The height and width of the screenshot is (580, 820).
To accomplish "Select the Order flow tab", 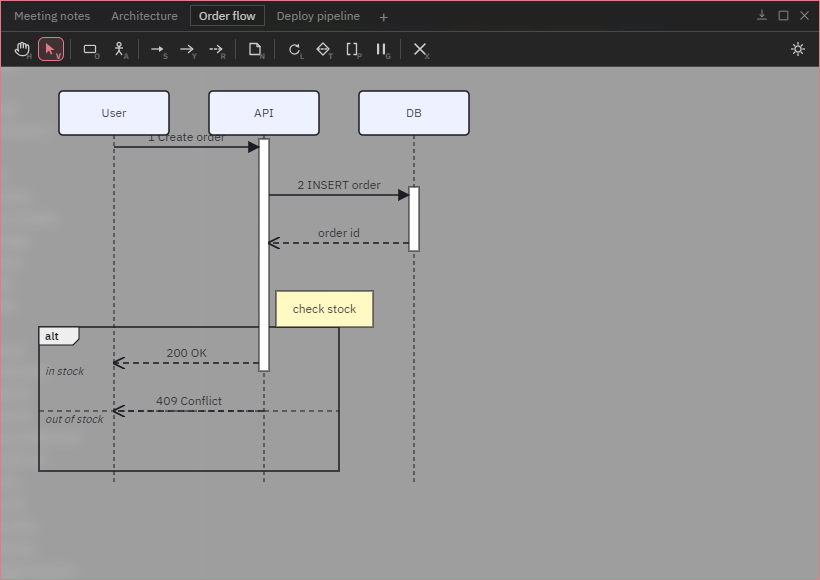I will click(x=227, y=16).
